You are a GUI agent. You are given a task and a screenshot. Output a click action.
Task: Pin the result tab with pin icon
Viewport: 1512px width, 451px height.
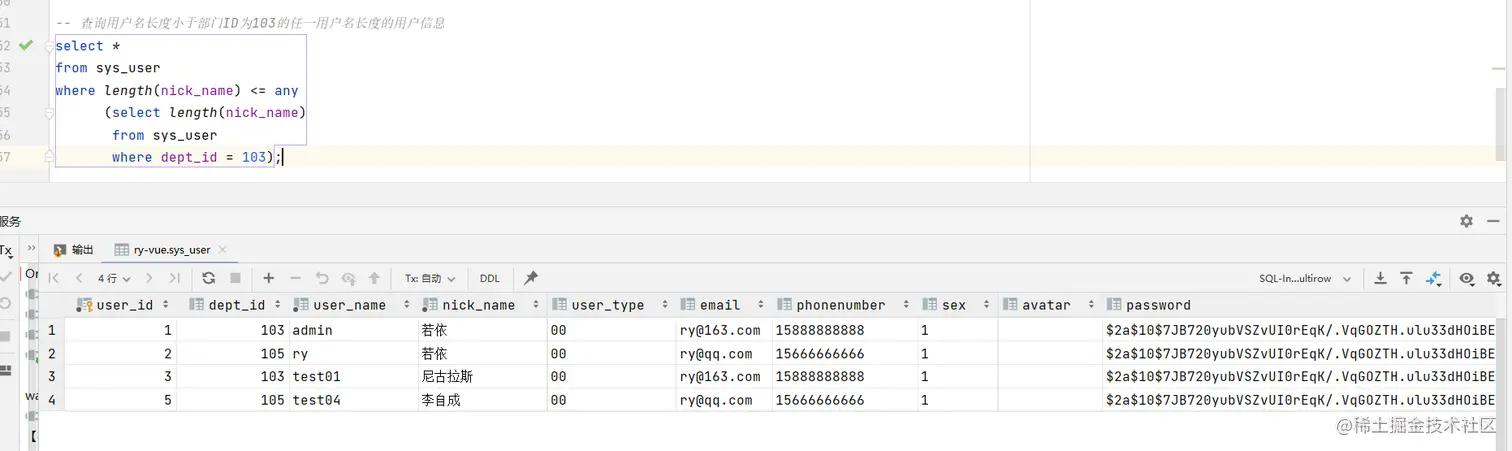pos(531,278)
